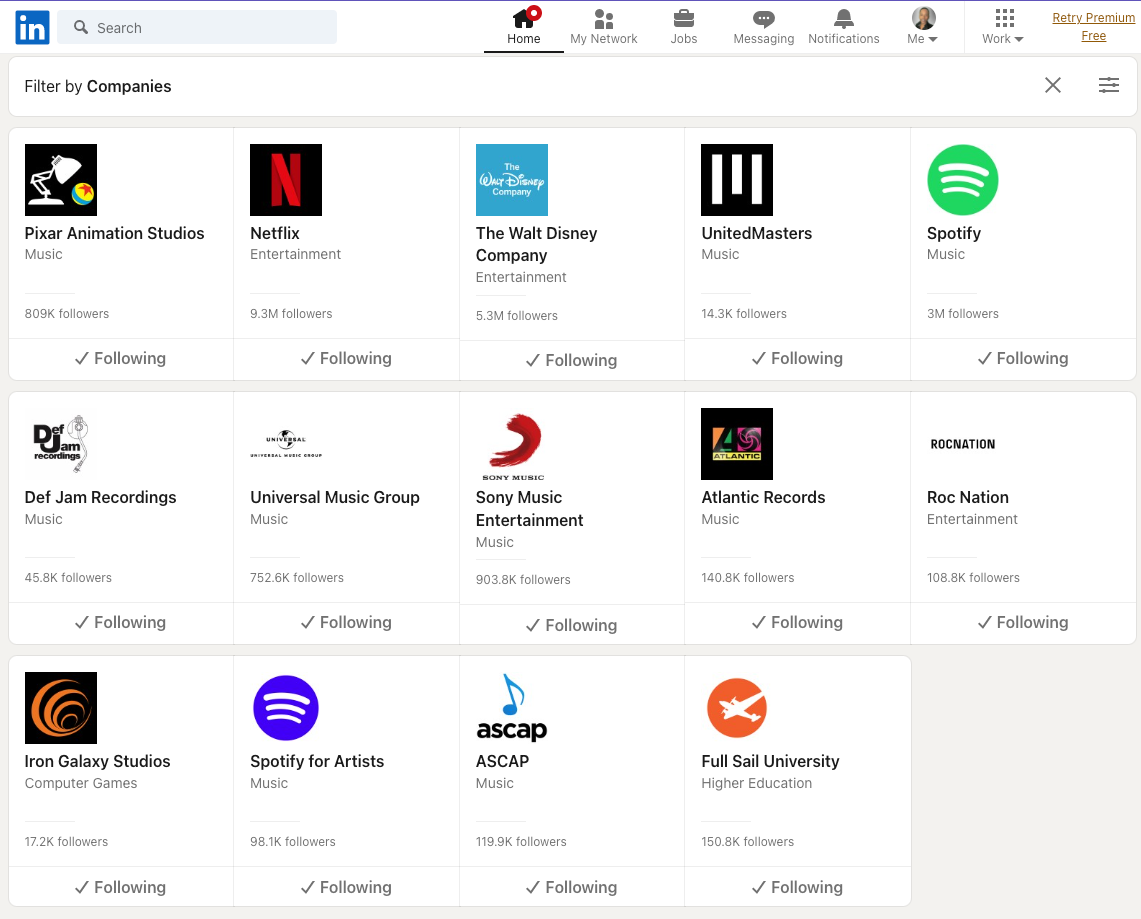The image size is (1141, 919).
Task: Expand the Me profile dropdown
Action: (x=923, y=27)
